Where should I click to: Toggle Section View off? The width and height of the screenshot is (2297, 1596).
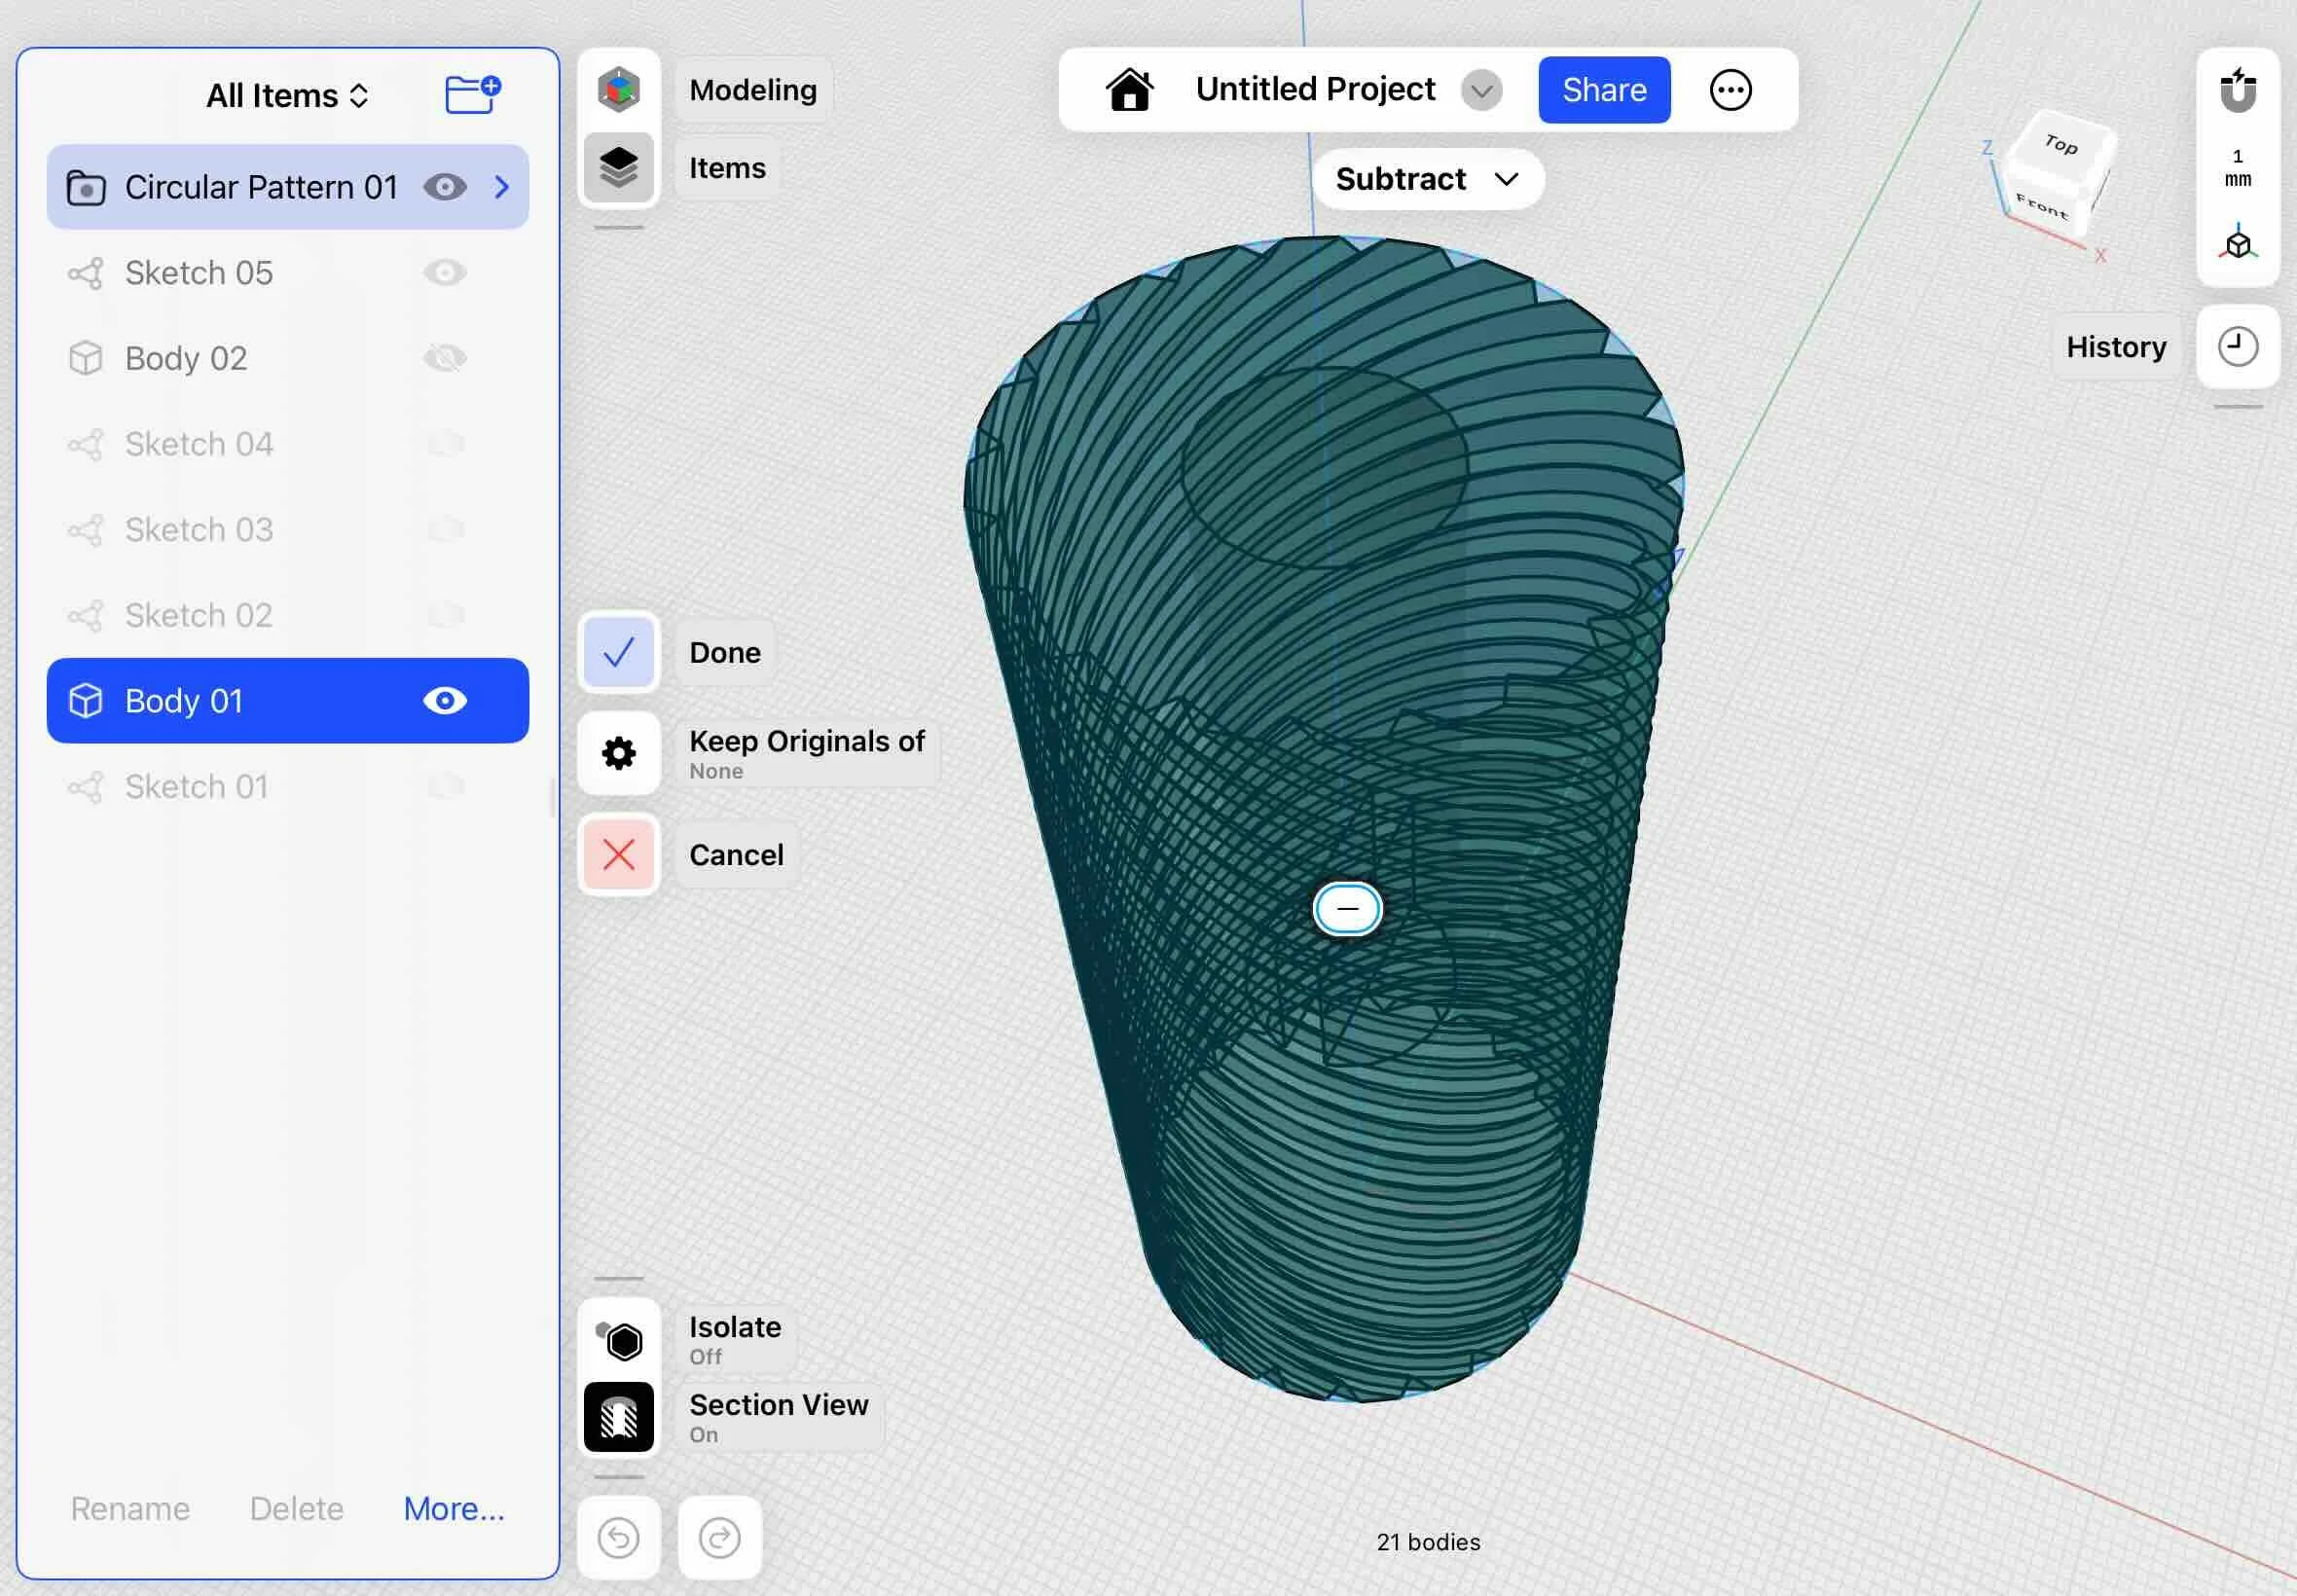coord(618,1418)
